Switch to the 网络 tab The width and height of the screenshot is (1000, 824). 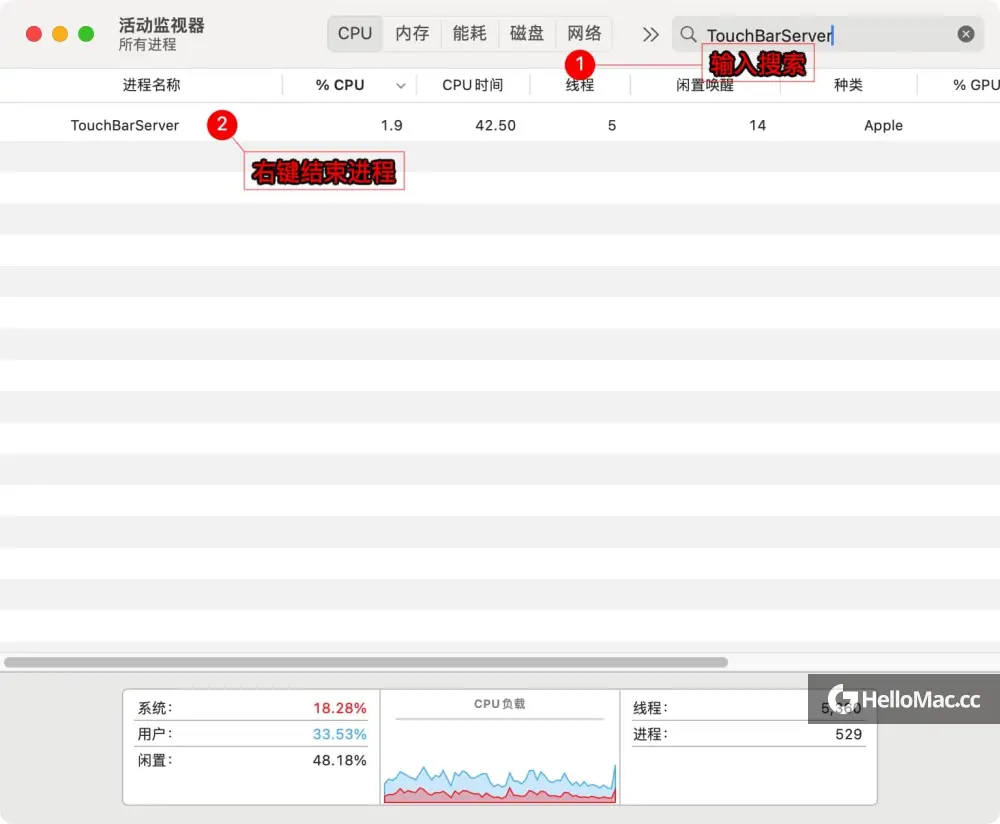[x=584, y=33]
